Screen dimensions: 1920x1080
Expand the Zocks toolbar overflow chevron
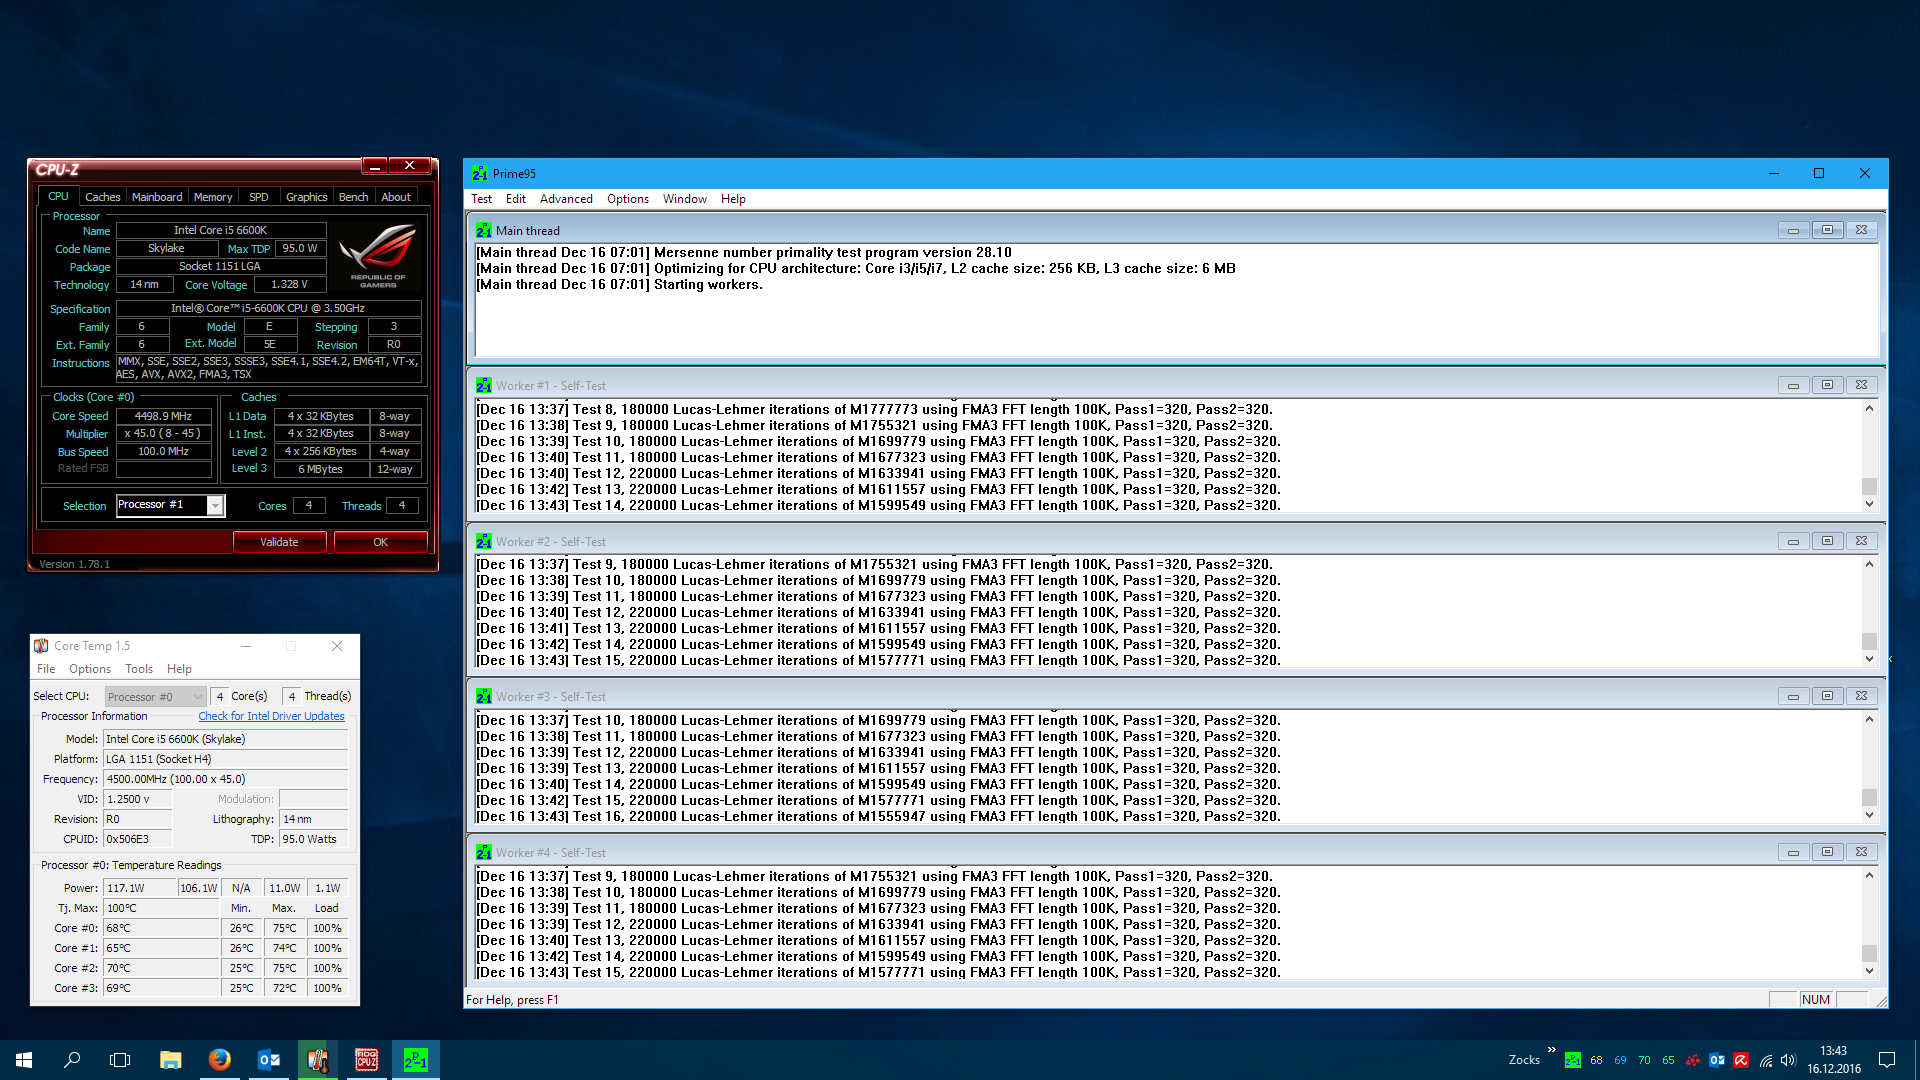click(1551, 1049)
